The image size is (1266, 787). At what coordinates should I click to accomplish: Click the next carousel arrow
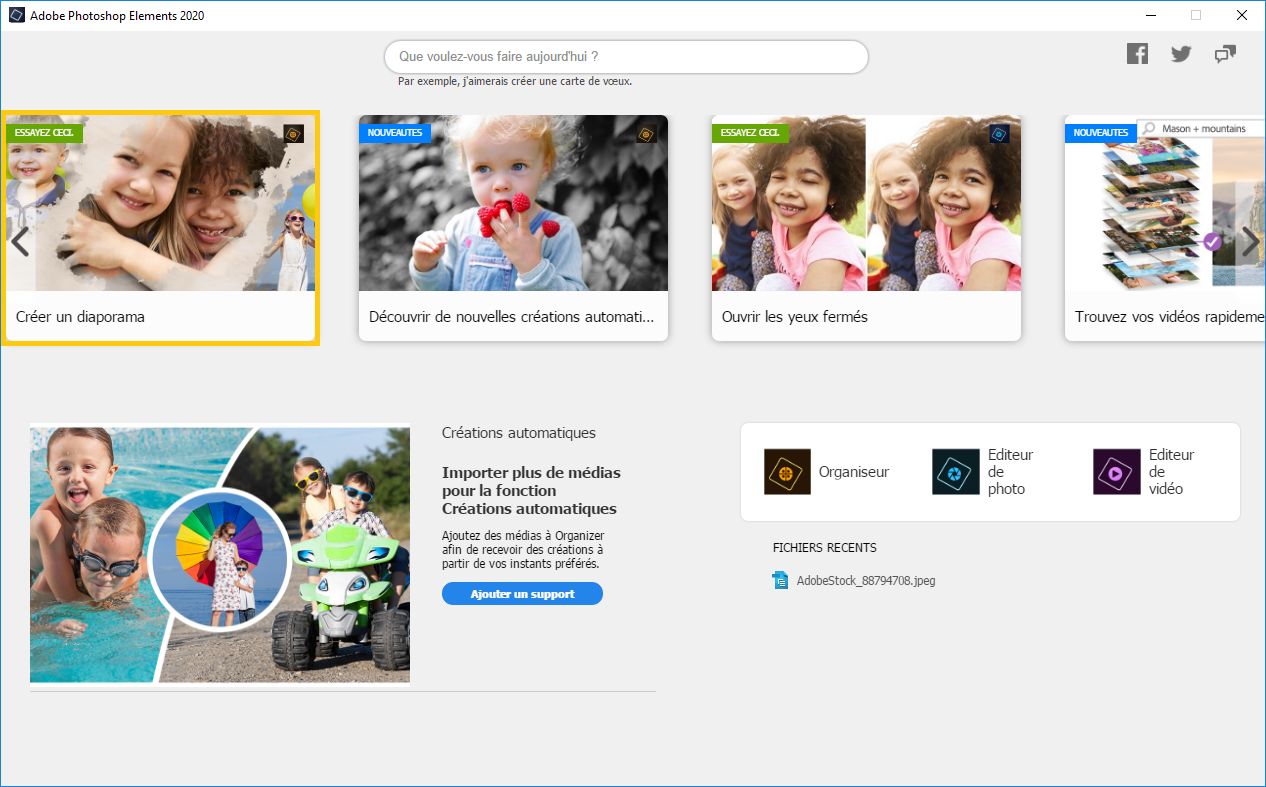click(x=1250, y=242)
